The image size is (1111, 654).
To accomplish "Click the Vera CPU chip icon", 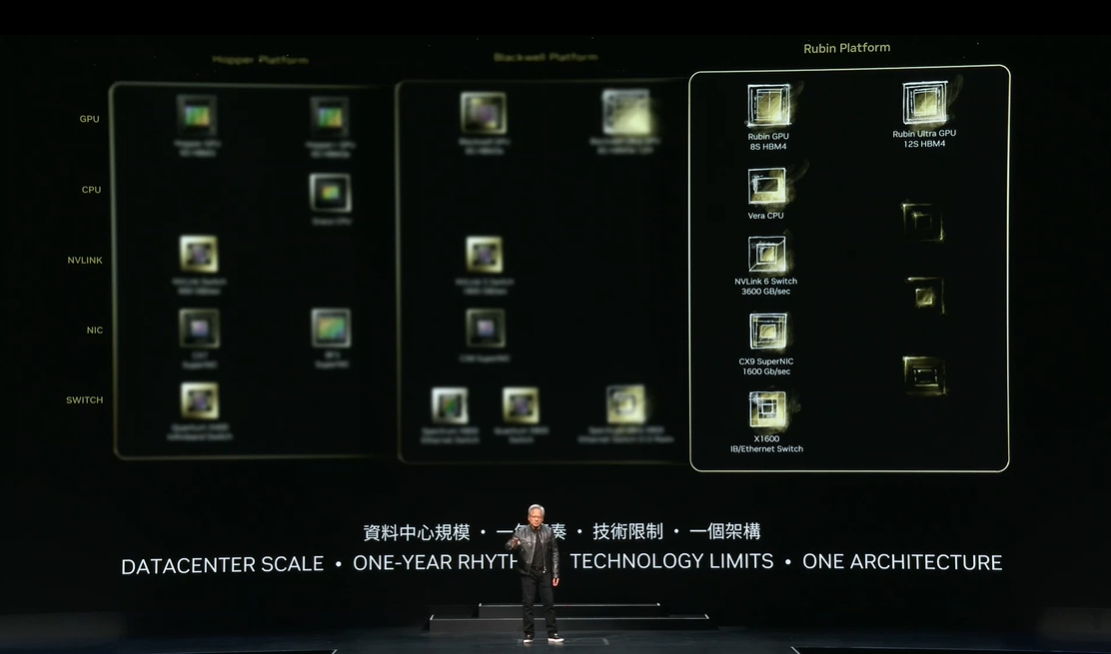I will [767, 186].
